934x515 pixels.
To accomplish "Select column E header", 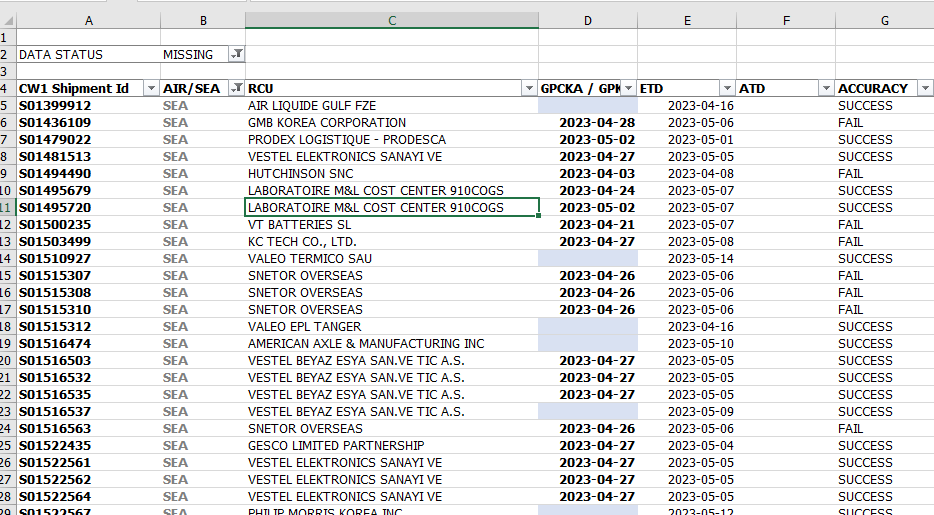I will click(x=687, y=21).
